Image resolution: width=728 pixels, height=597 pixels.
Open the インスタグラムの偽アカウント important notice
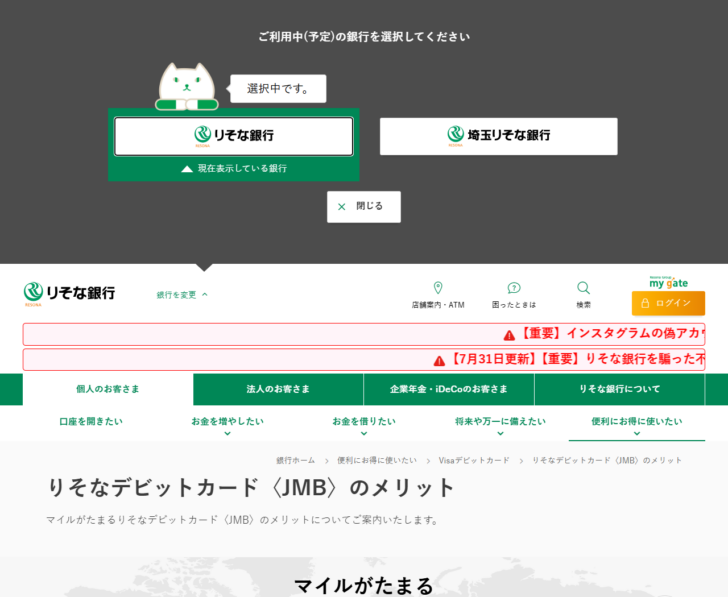coord(364,334)
